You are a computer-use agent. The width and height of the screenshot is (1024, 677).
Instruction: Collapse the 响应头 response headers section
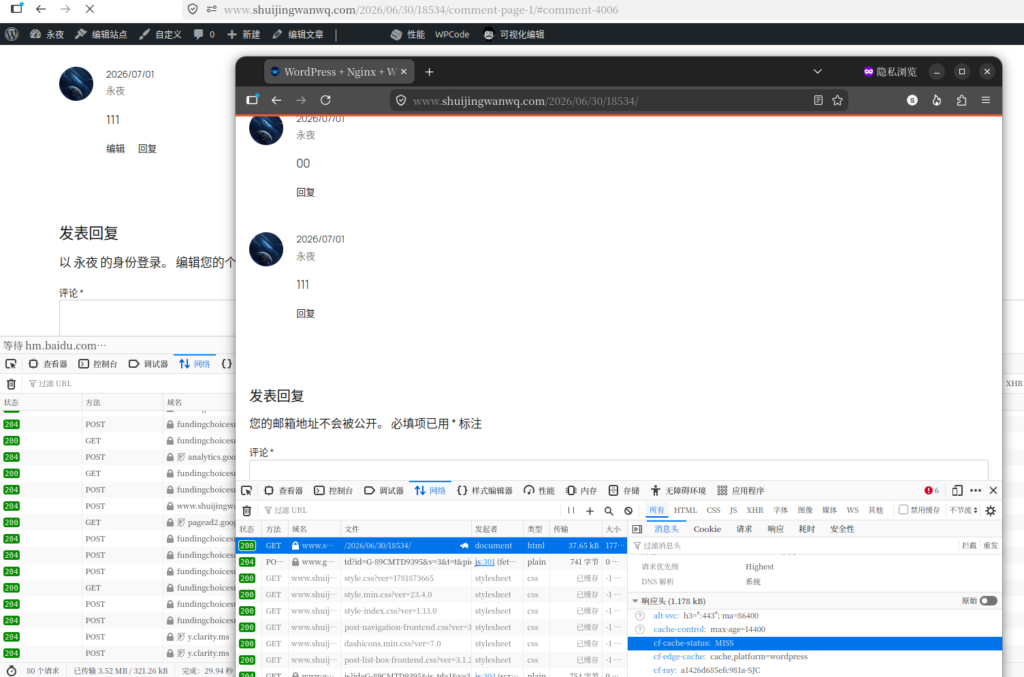[635, 601]
